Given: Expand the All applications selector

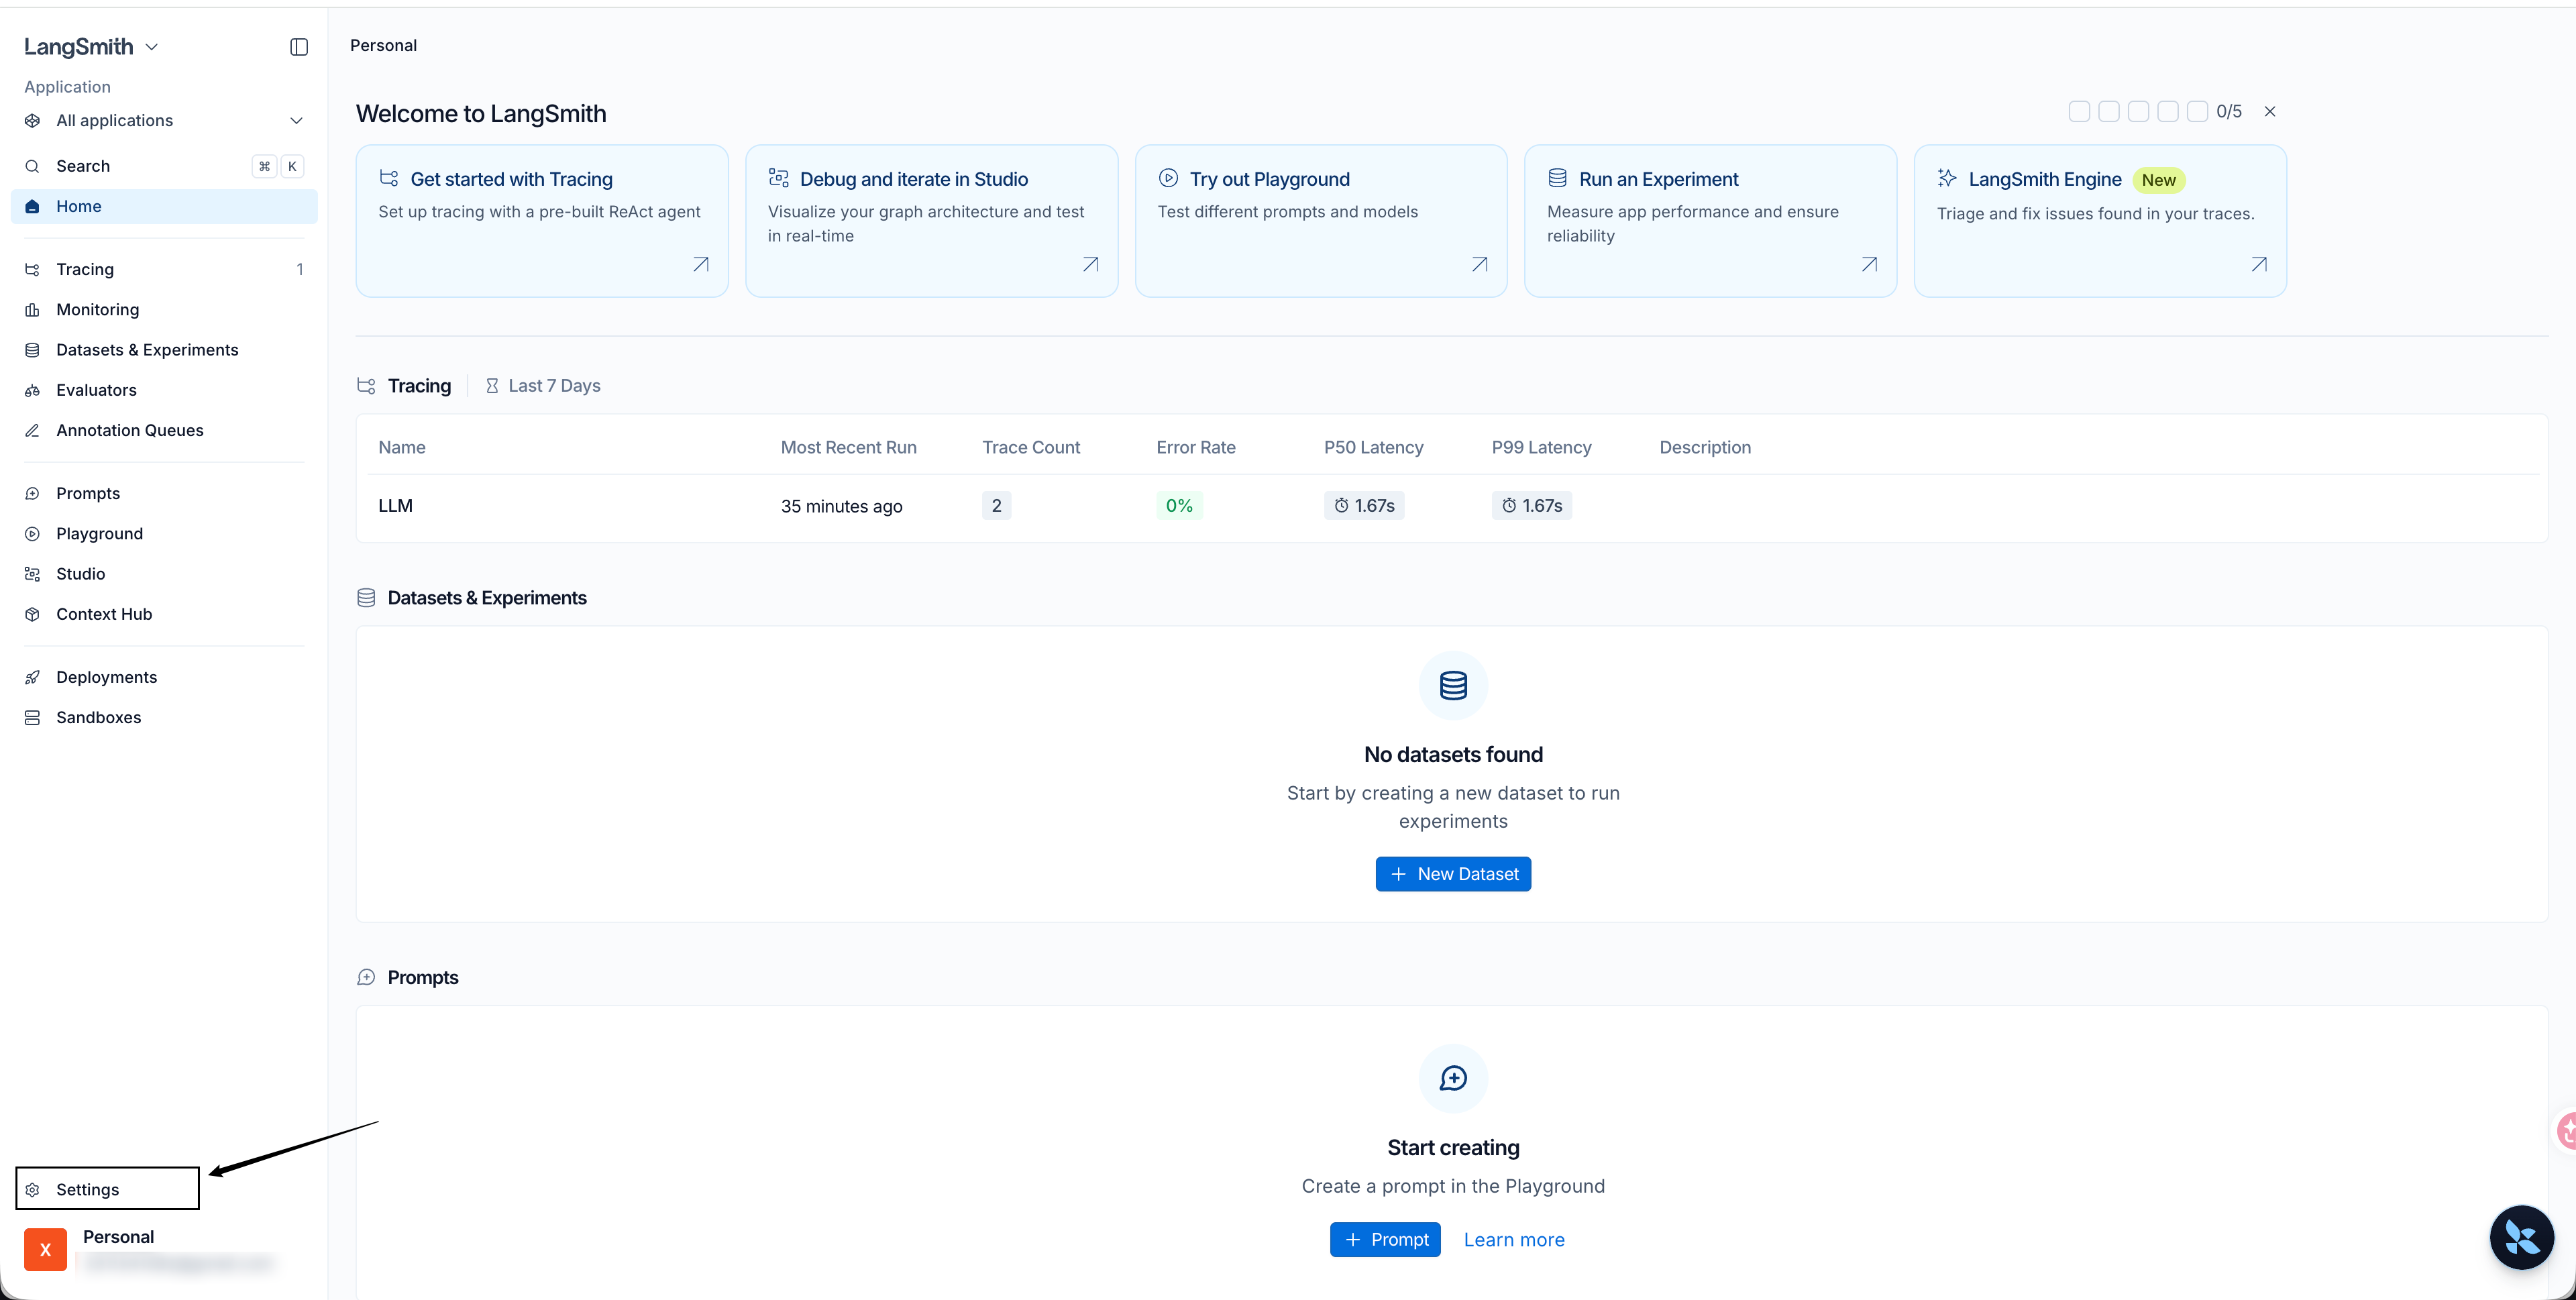Looking at the screenshot, I should point(164,120).
